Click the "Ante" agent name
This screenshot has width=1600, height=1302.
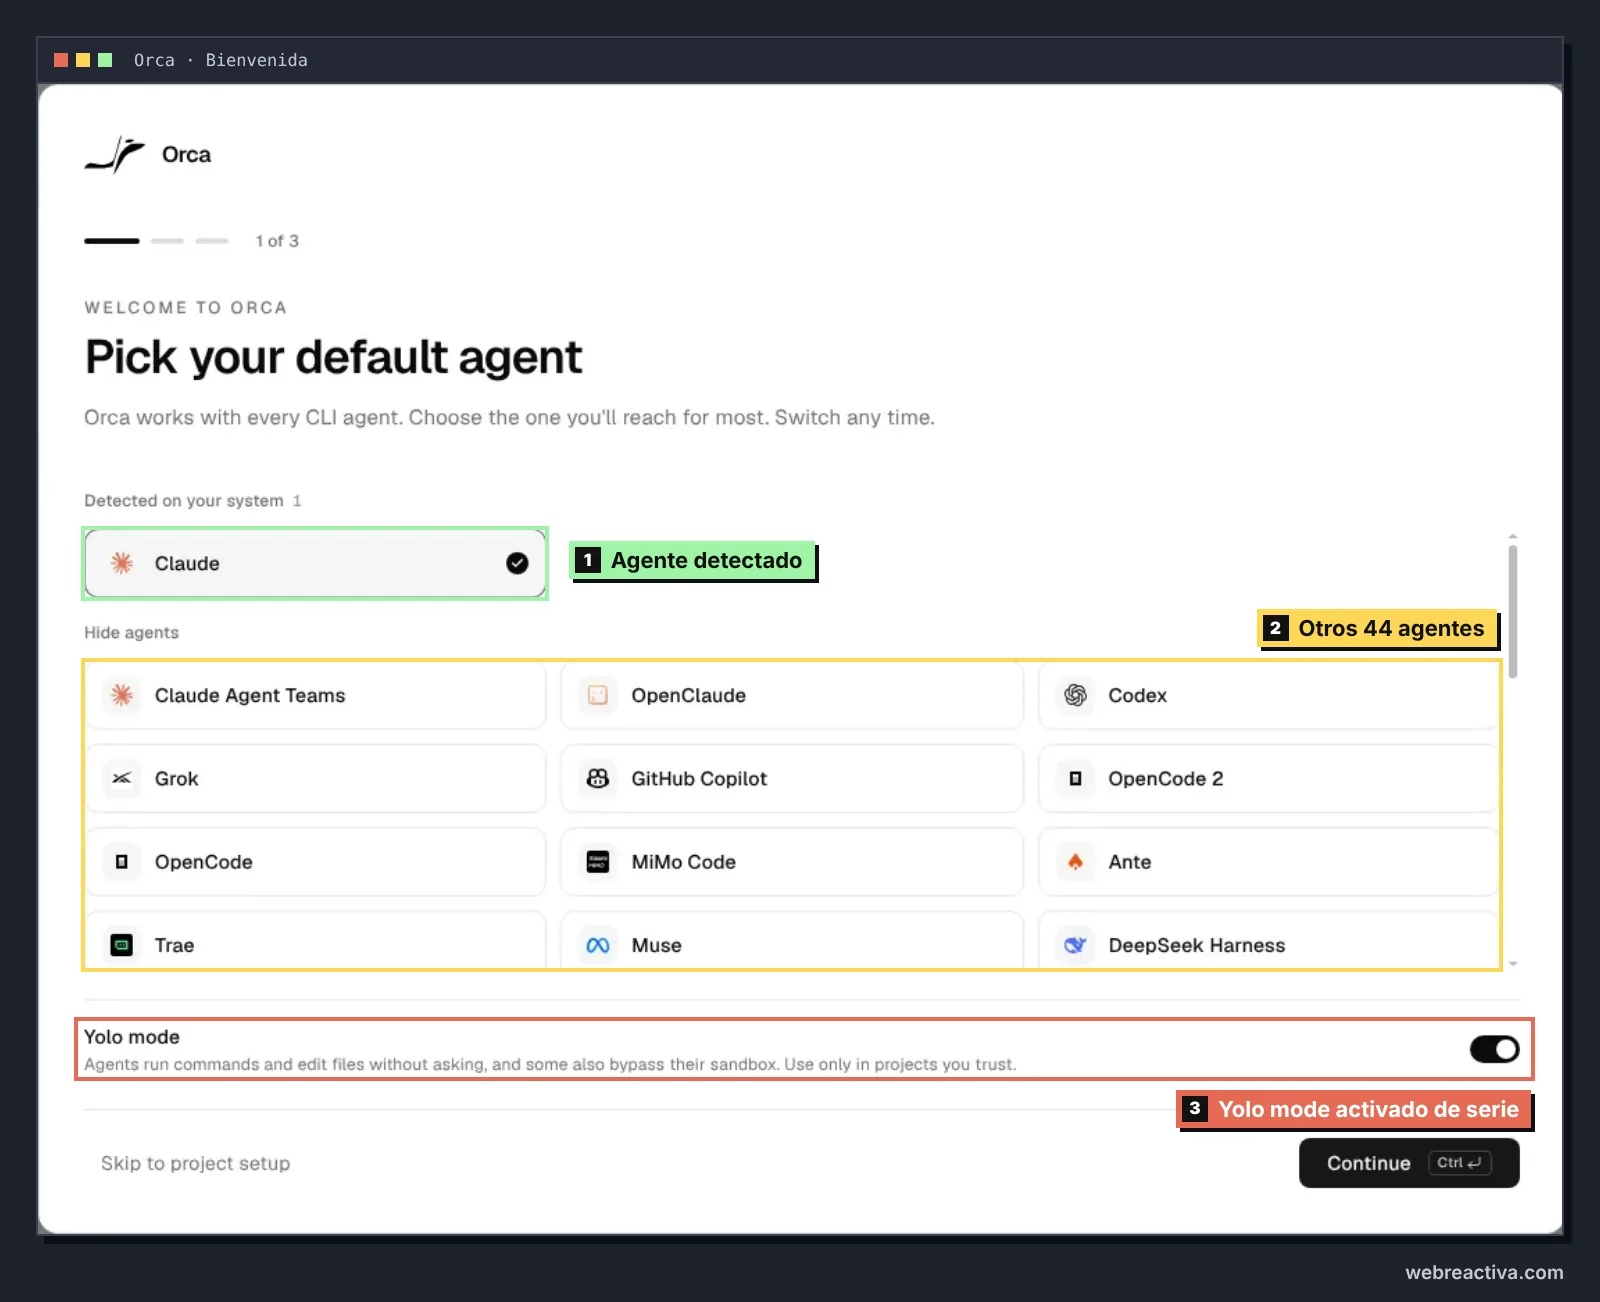[x=1129, y=862]
